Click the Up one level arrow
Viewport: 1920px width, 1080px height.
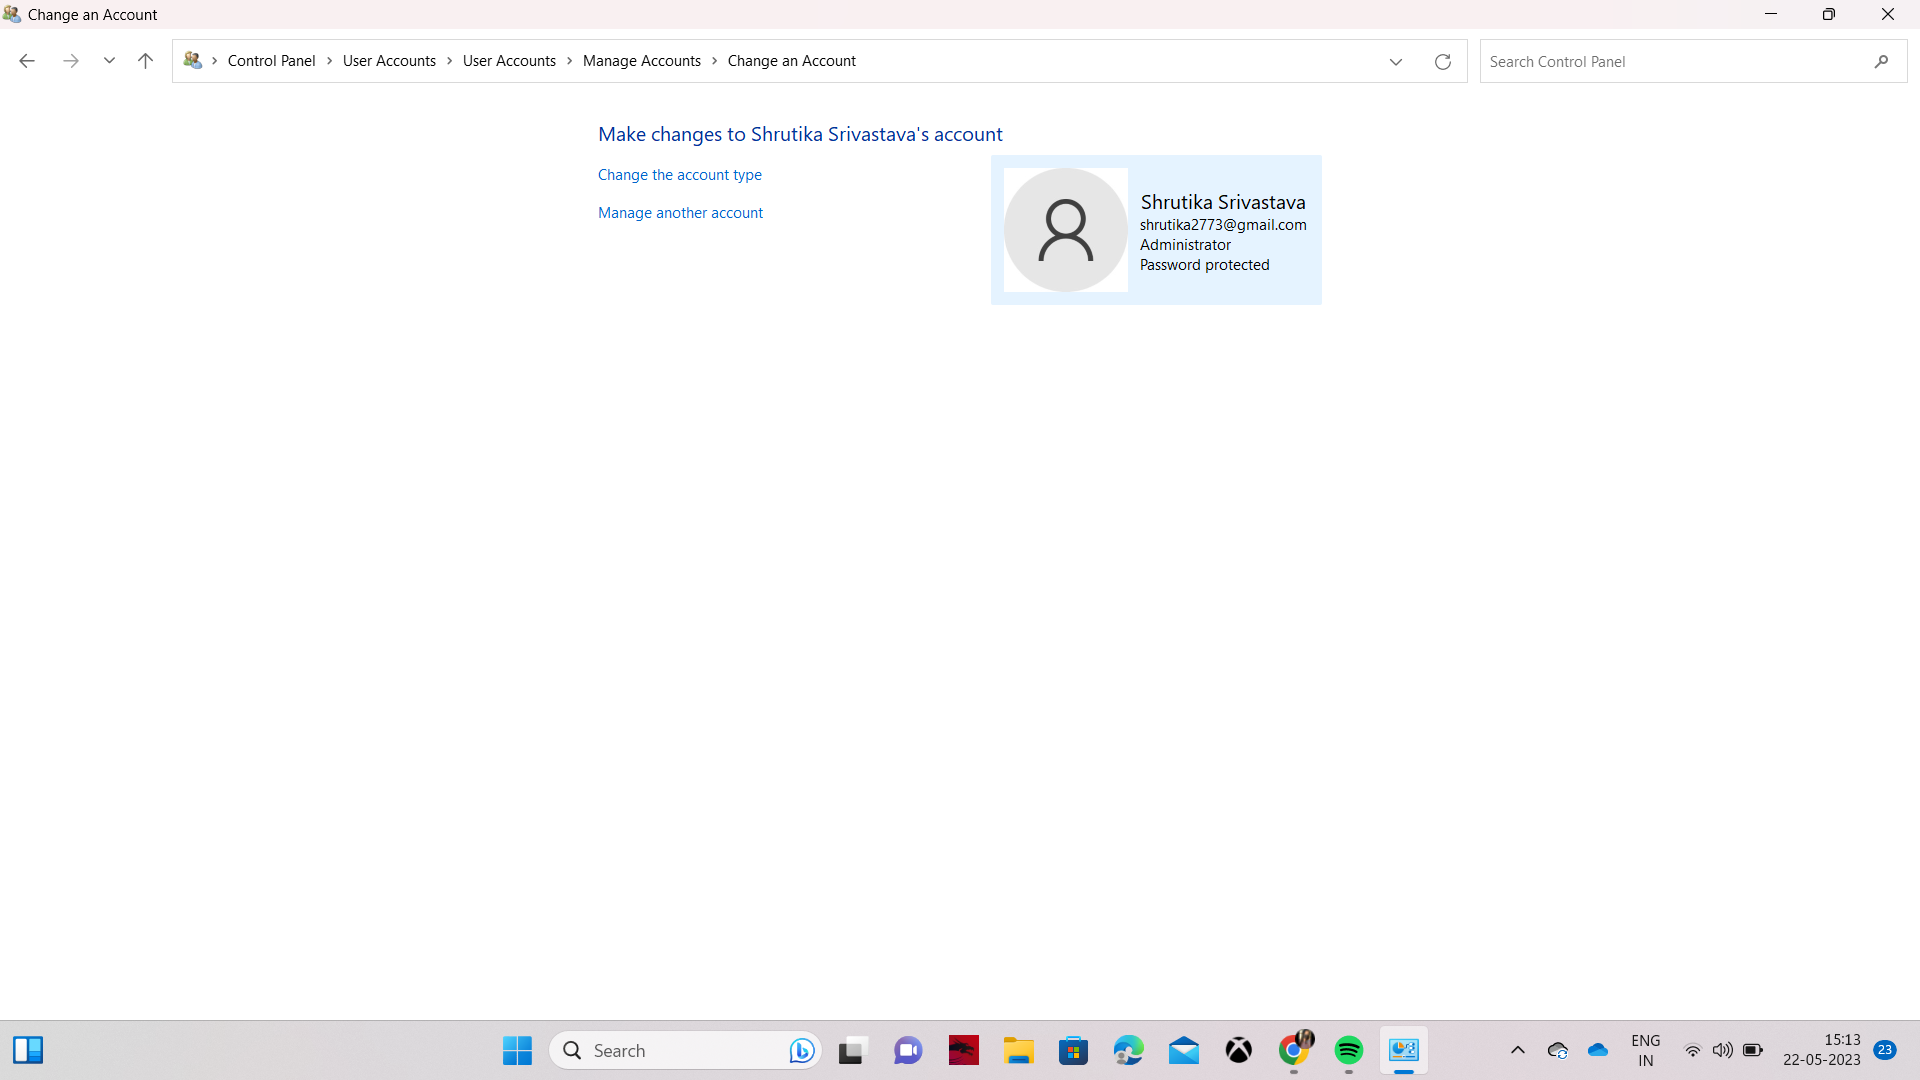145,61
